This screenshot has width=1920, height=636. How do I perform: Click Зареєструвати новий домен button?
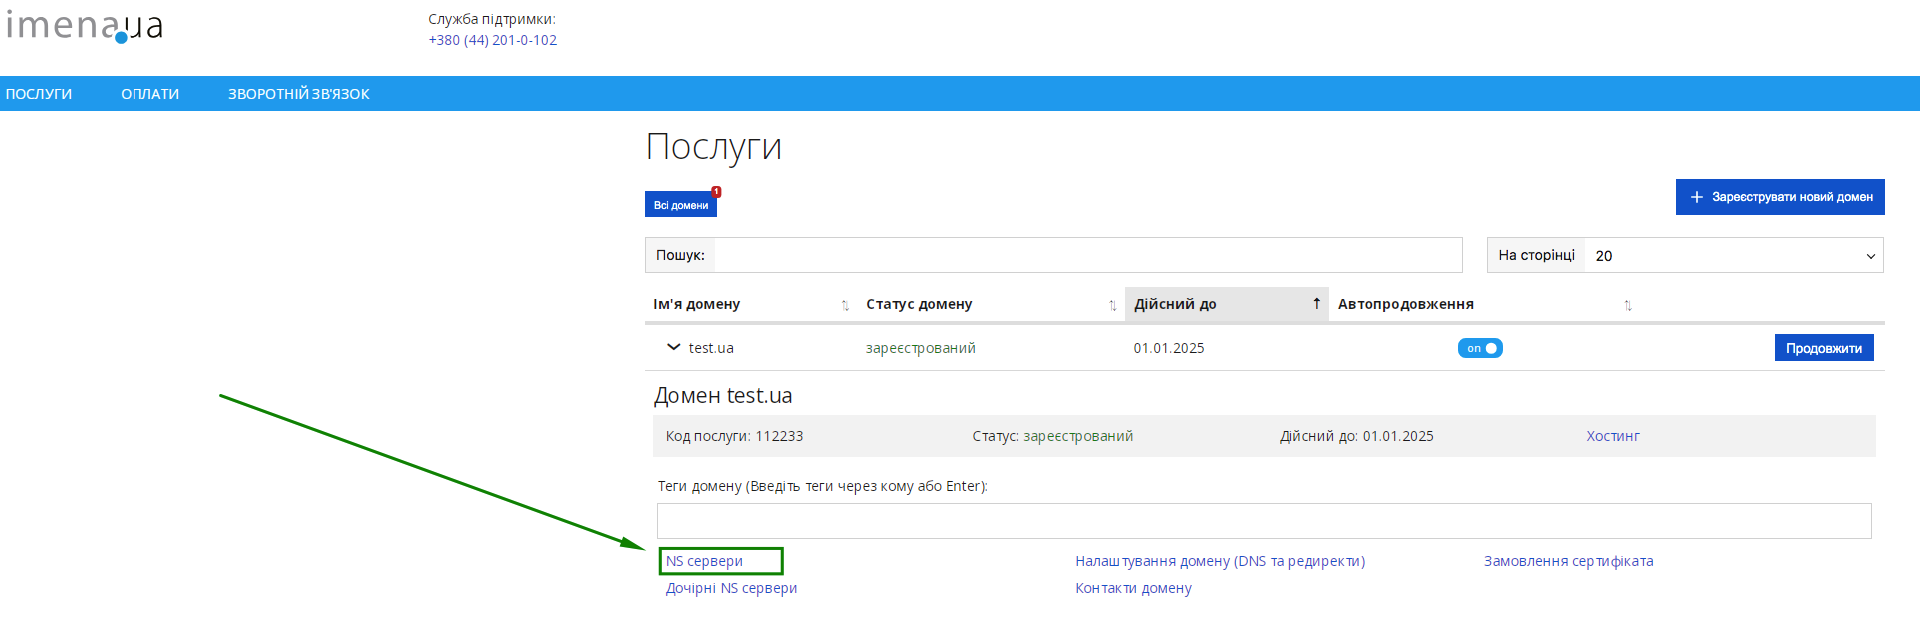(x=1780, y=197)
